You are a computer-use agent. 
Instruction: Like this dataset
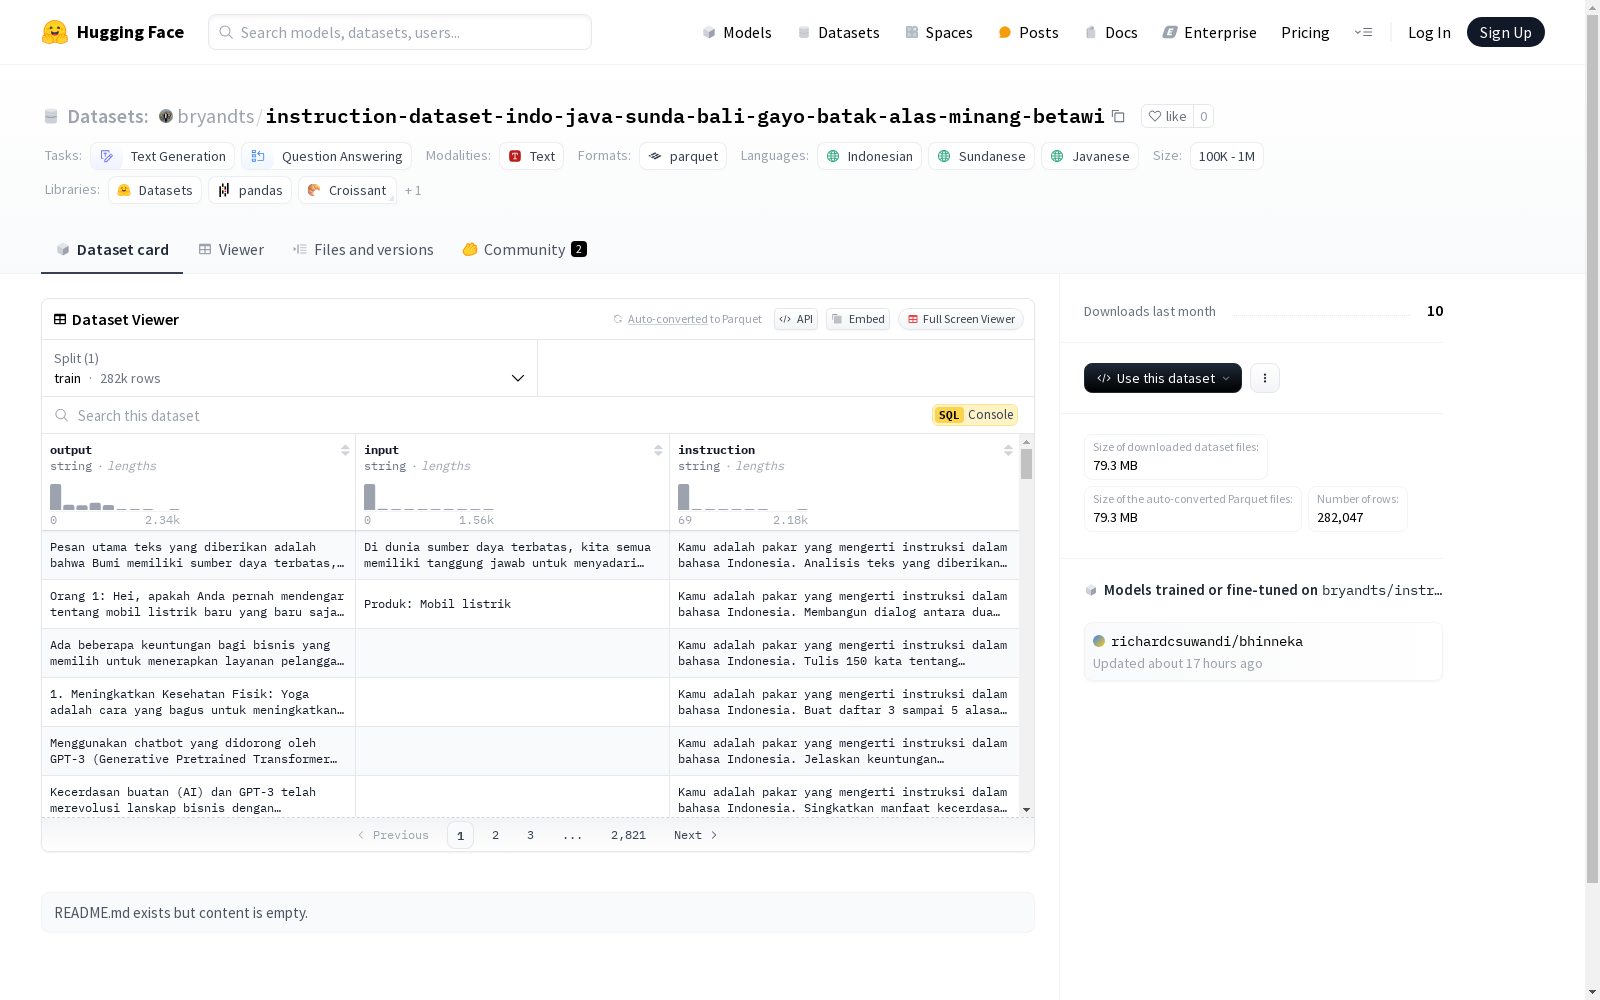(1167, 116)
